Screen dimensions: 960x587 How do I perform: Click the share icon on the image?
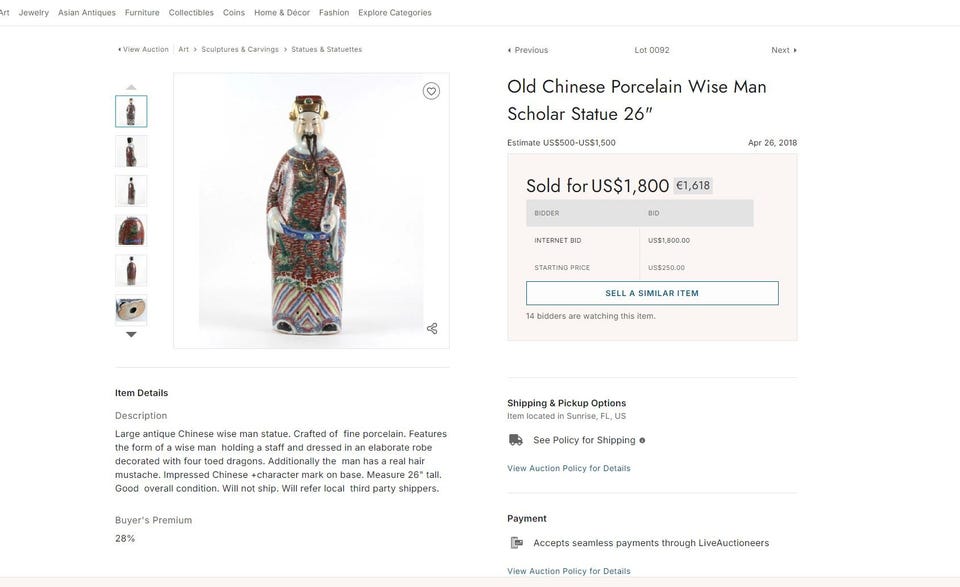click(x=432, y=328)
